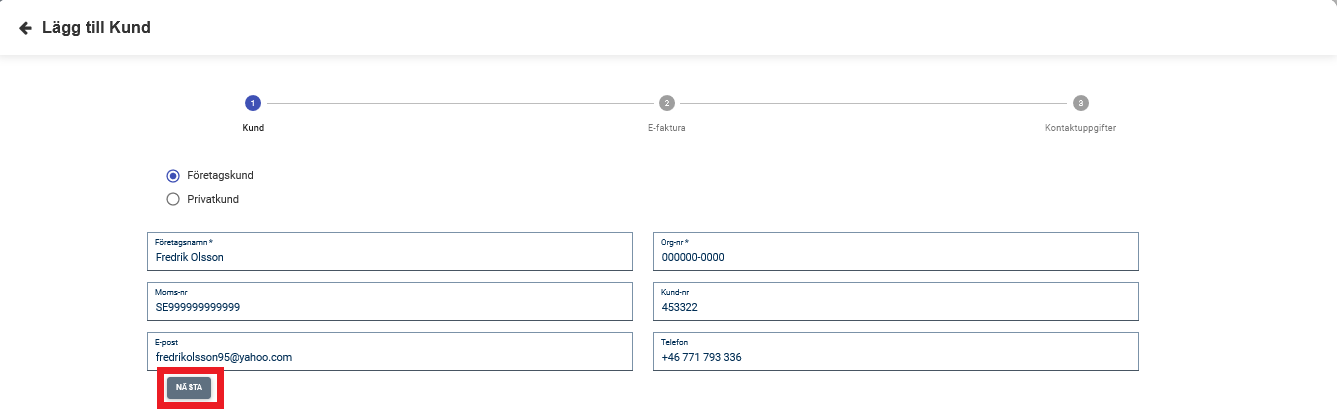Viewport: 1337px width, 419px height.
Task: Click the line between steps 1 and 2
Action: pyautogui.click(x=459, y=103)
